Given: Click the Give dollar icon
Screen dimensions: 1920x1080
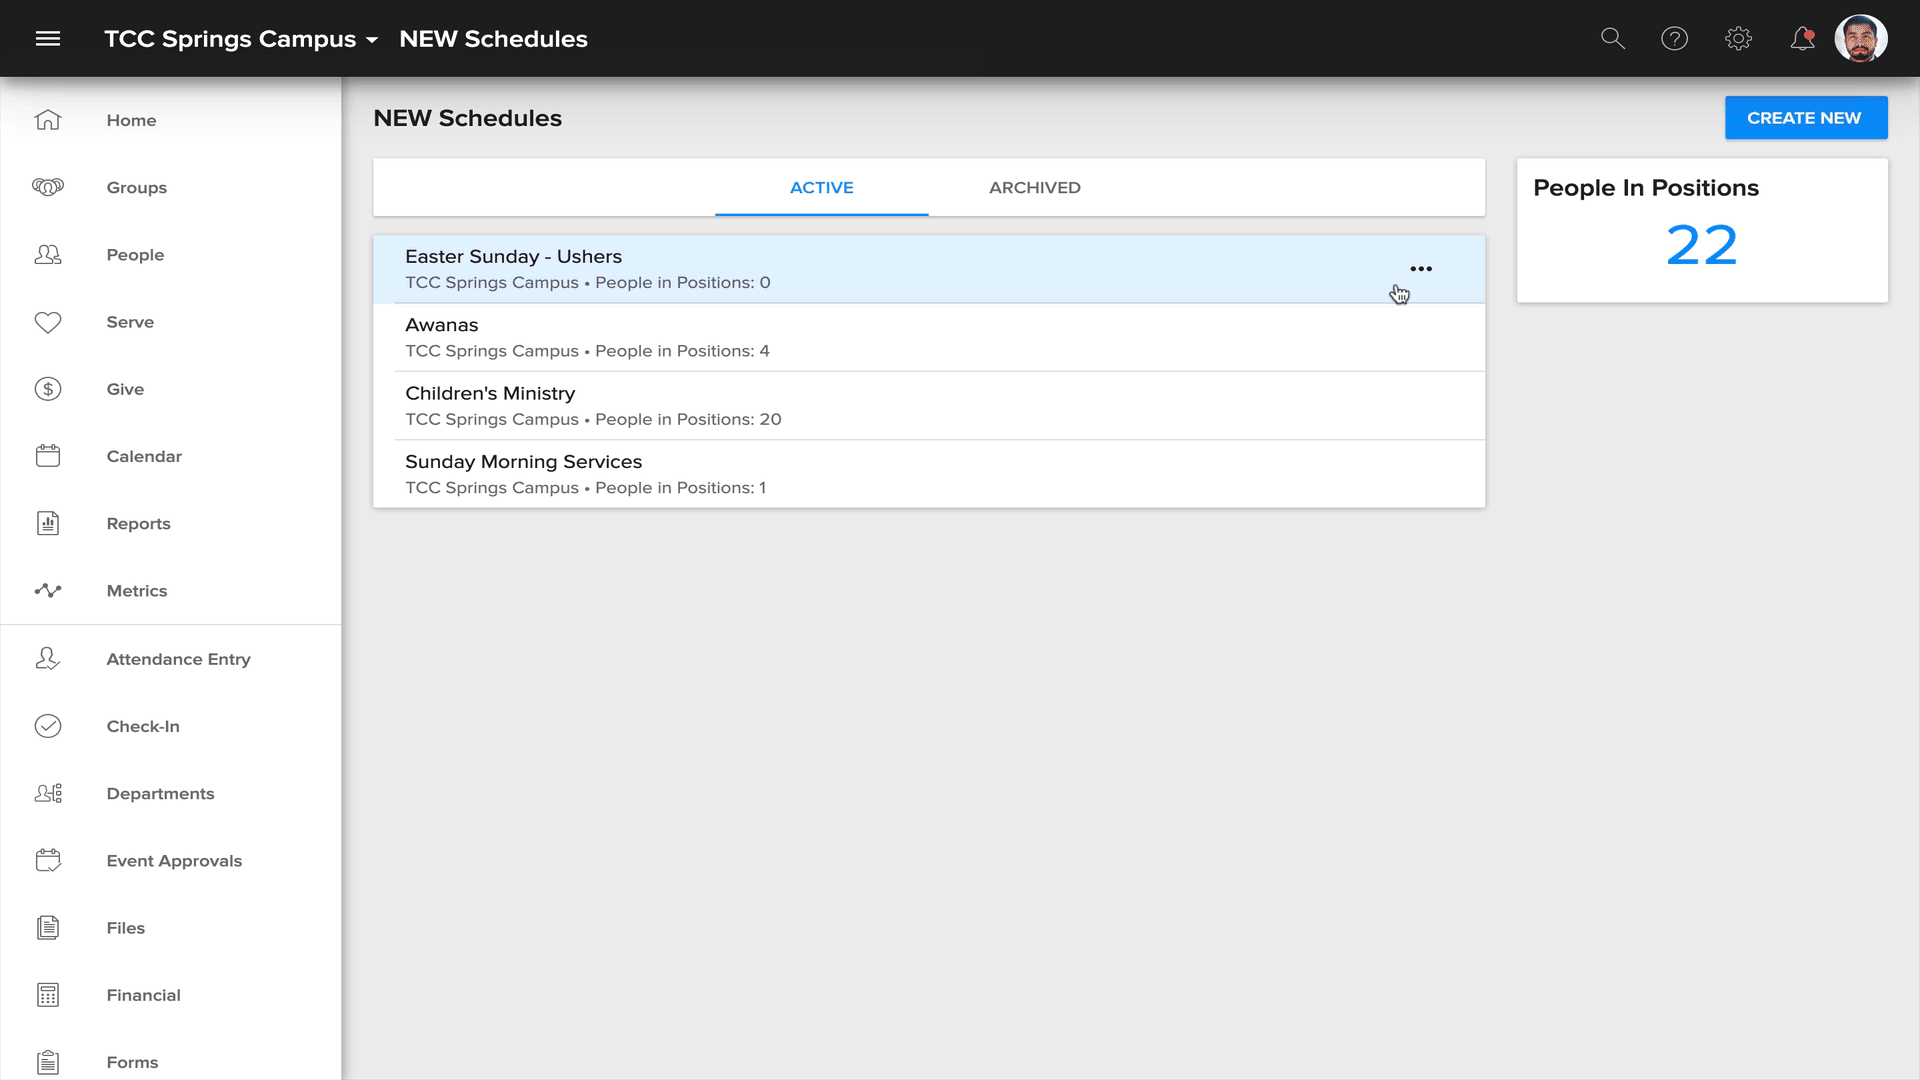Looking at the screenshot, I should coord(48,389).
